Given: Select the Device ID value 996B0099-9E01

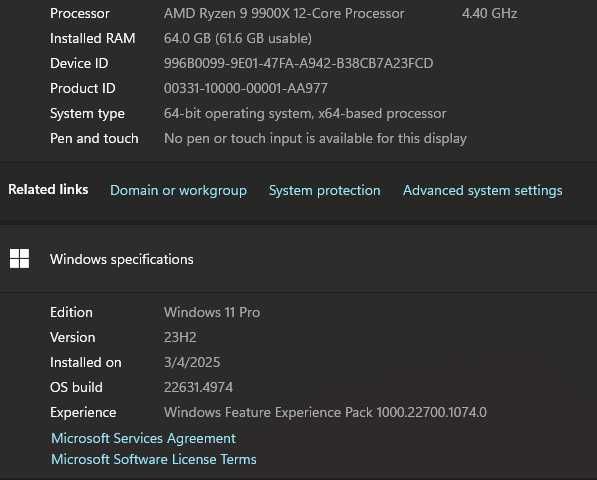Looking at the screenshot, I should [298, 63].
